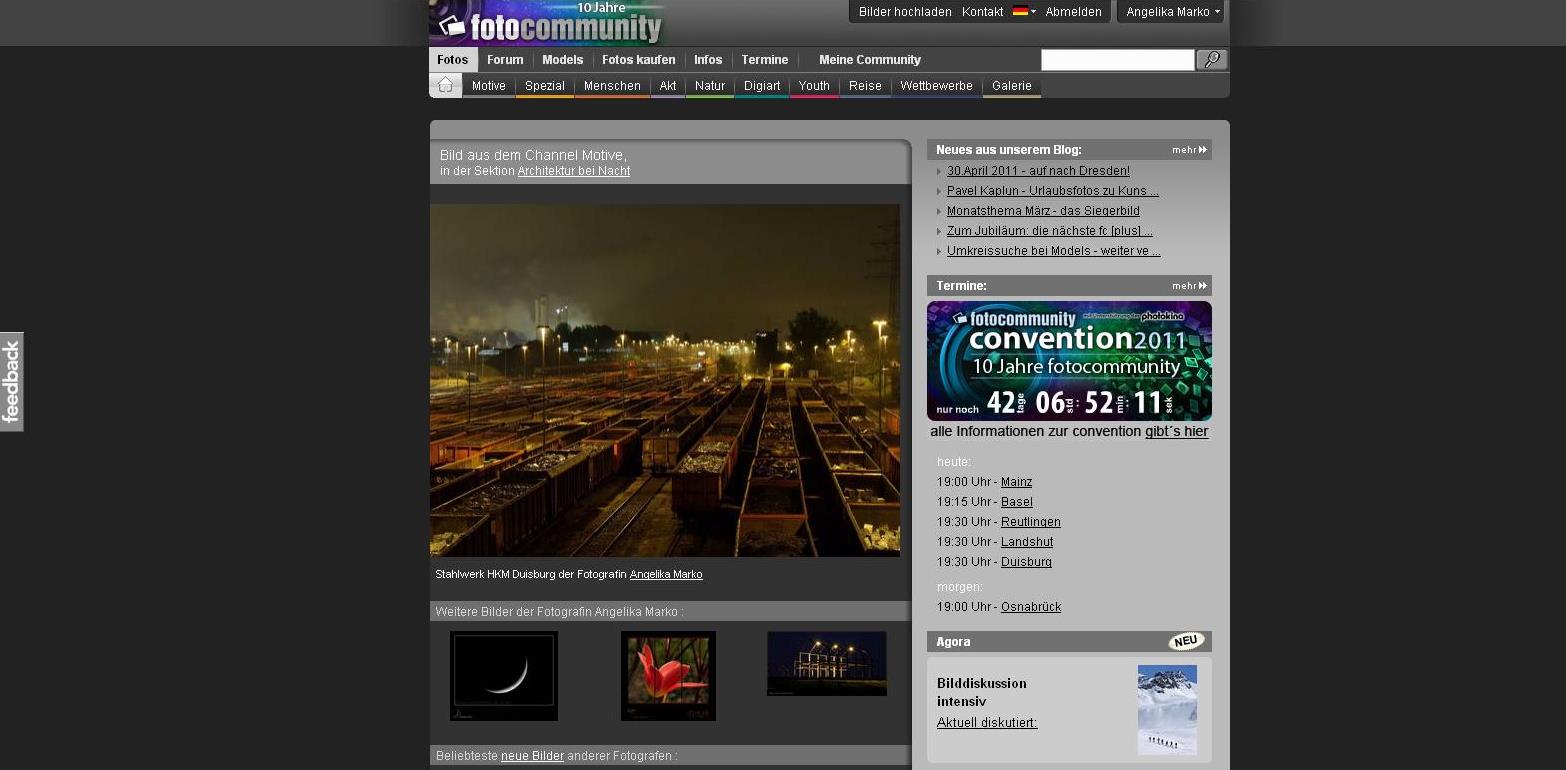Open blog post Monatsthema März
Viewport: 1566px width, 770px height.
[1043, 211]
